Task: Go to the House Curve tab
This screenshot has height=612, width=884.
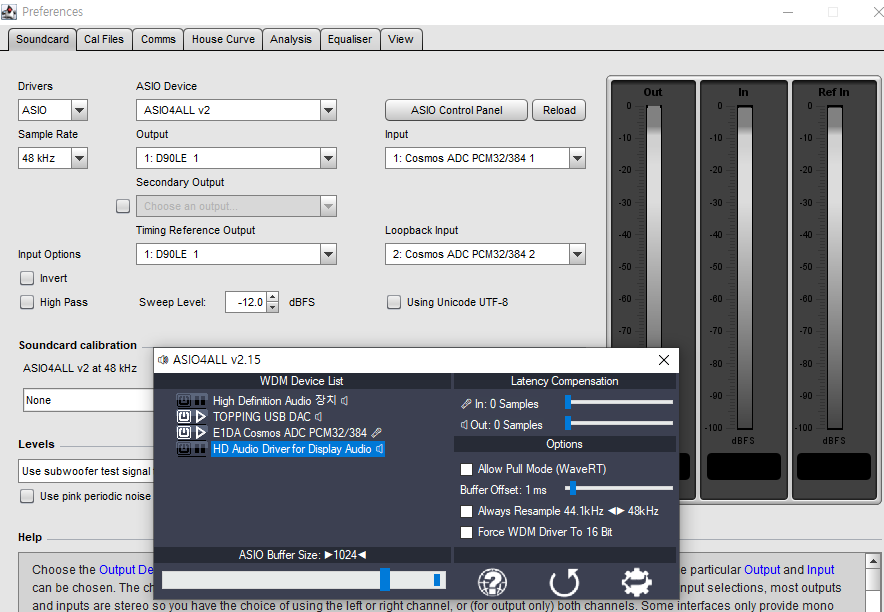Action: tap(223, 39)
